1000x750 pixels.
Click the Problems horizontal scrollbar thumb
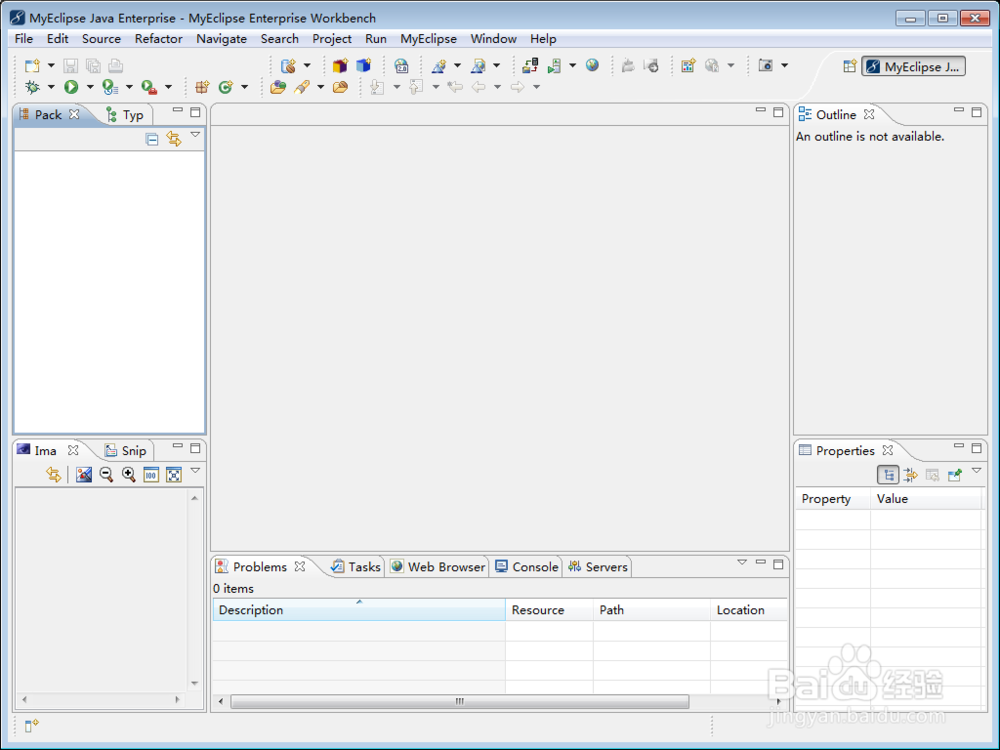click(x=460, y=702)
